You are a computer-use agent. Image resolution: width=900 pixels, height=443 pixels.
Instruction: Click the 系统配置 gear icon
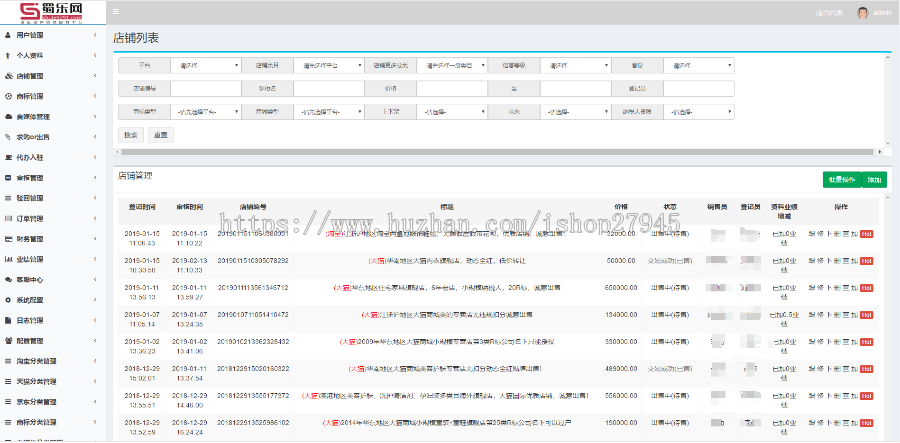click(x=8, y=300)
